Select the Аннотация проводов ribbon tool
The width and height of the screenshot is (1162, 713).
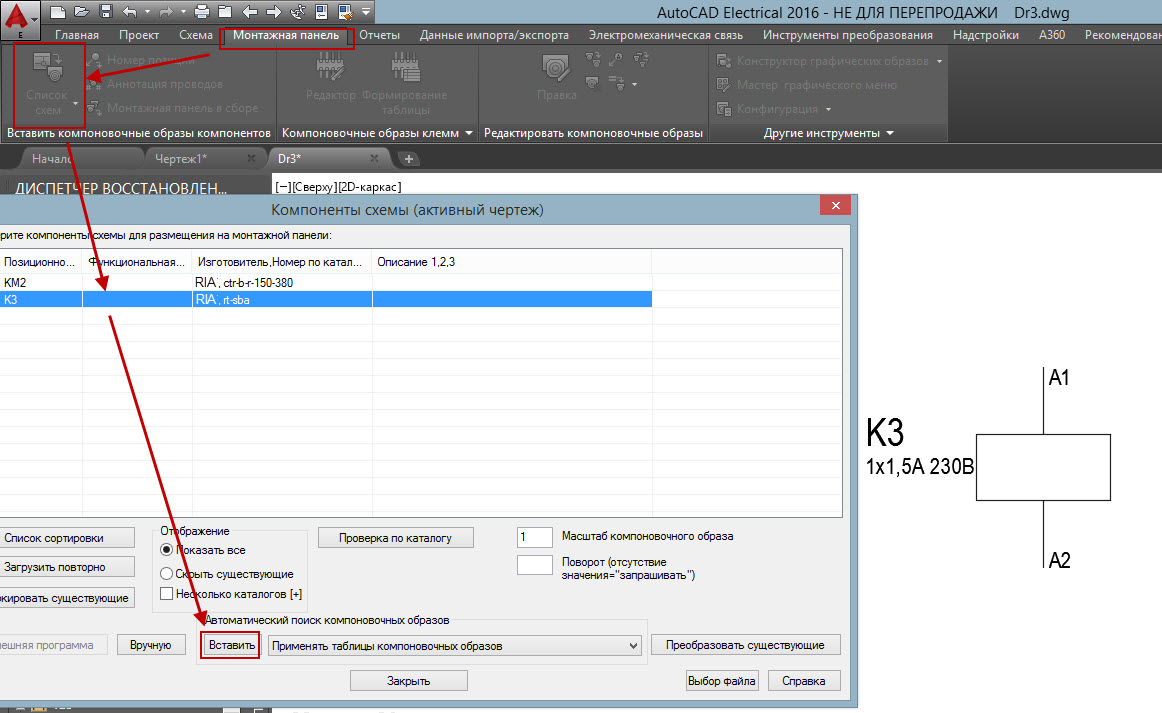click(x=155, y=84)
